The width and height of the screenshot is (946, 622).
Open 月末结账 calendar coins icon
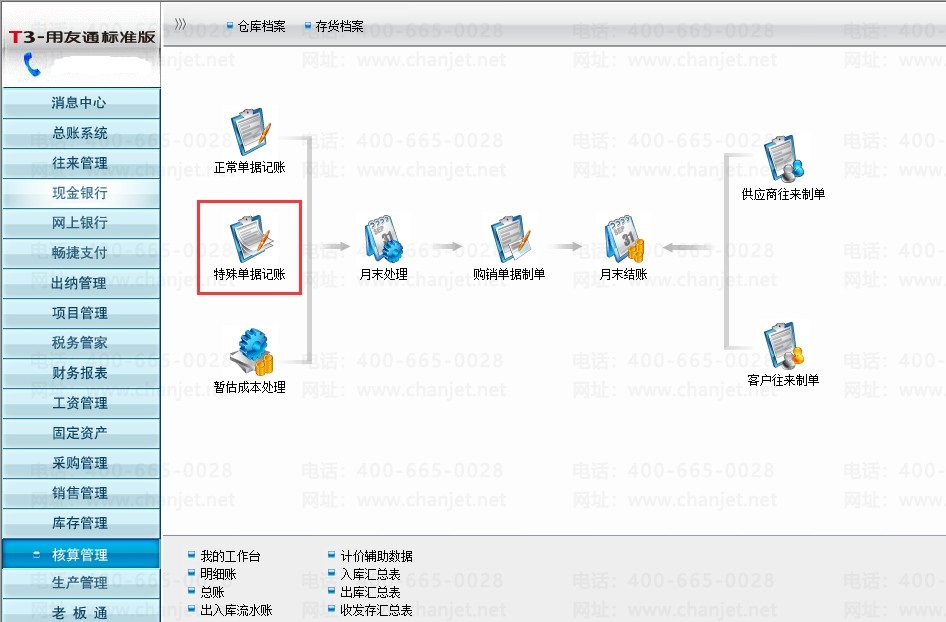point(624,238)
